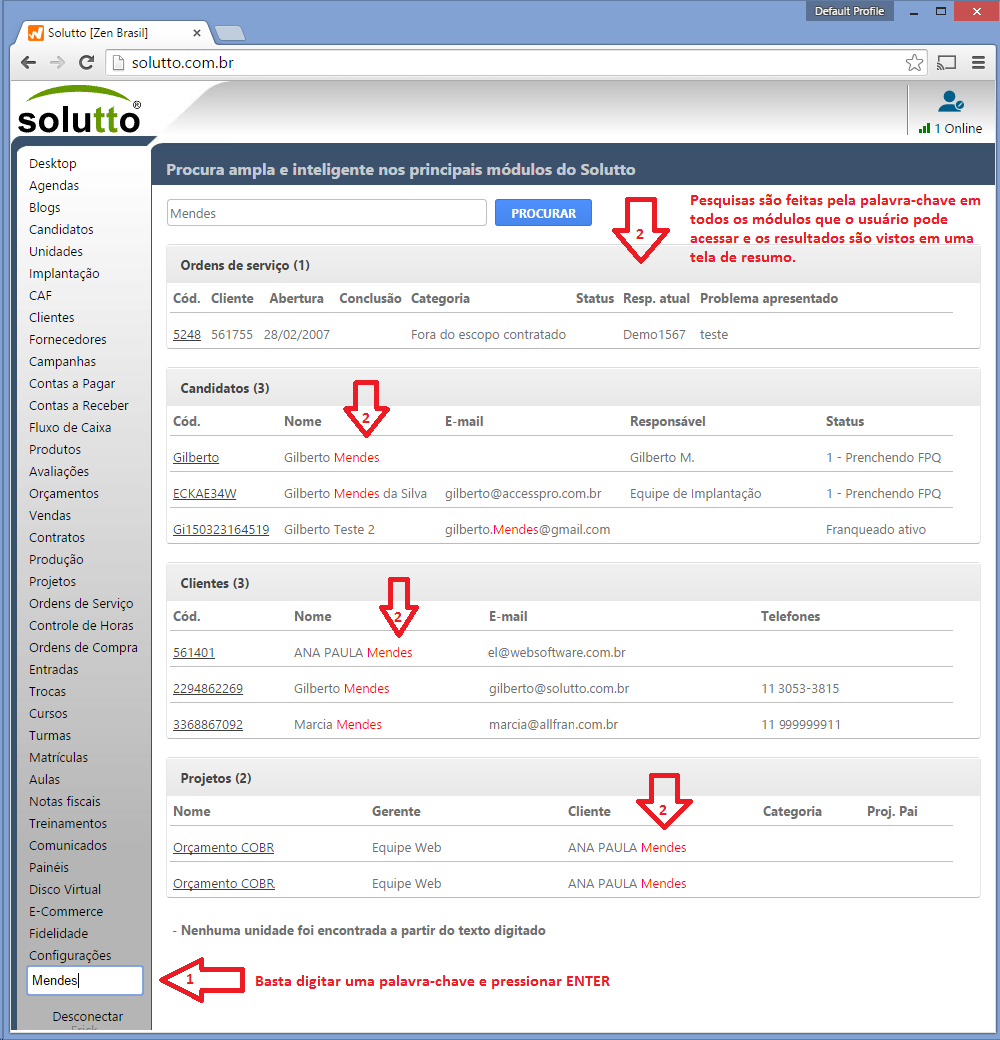Open Avaliações in the sidebar

coord(58,471)
